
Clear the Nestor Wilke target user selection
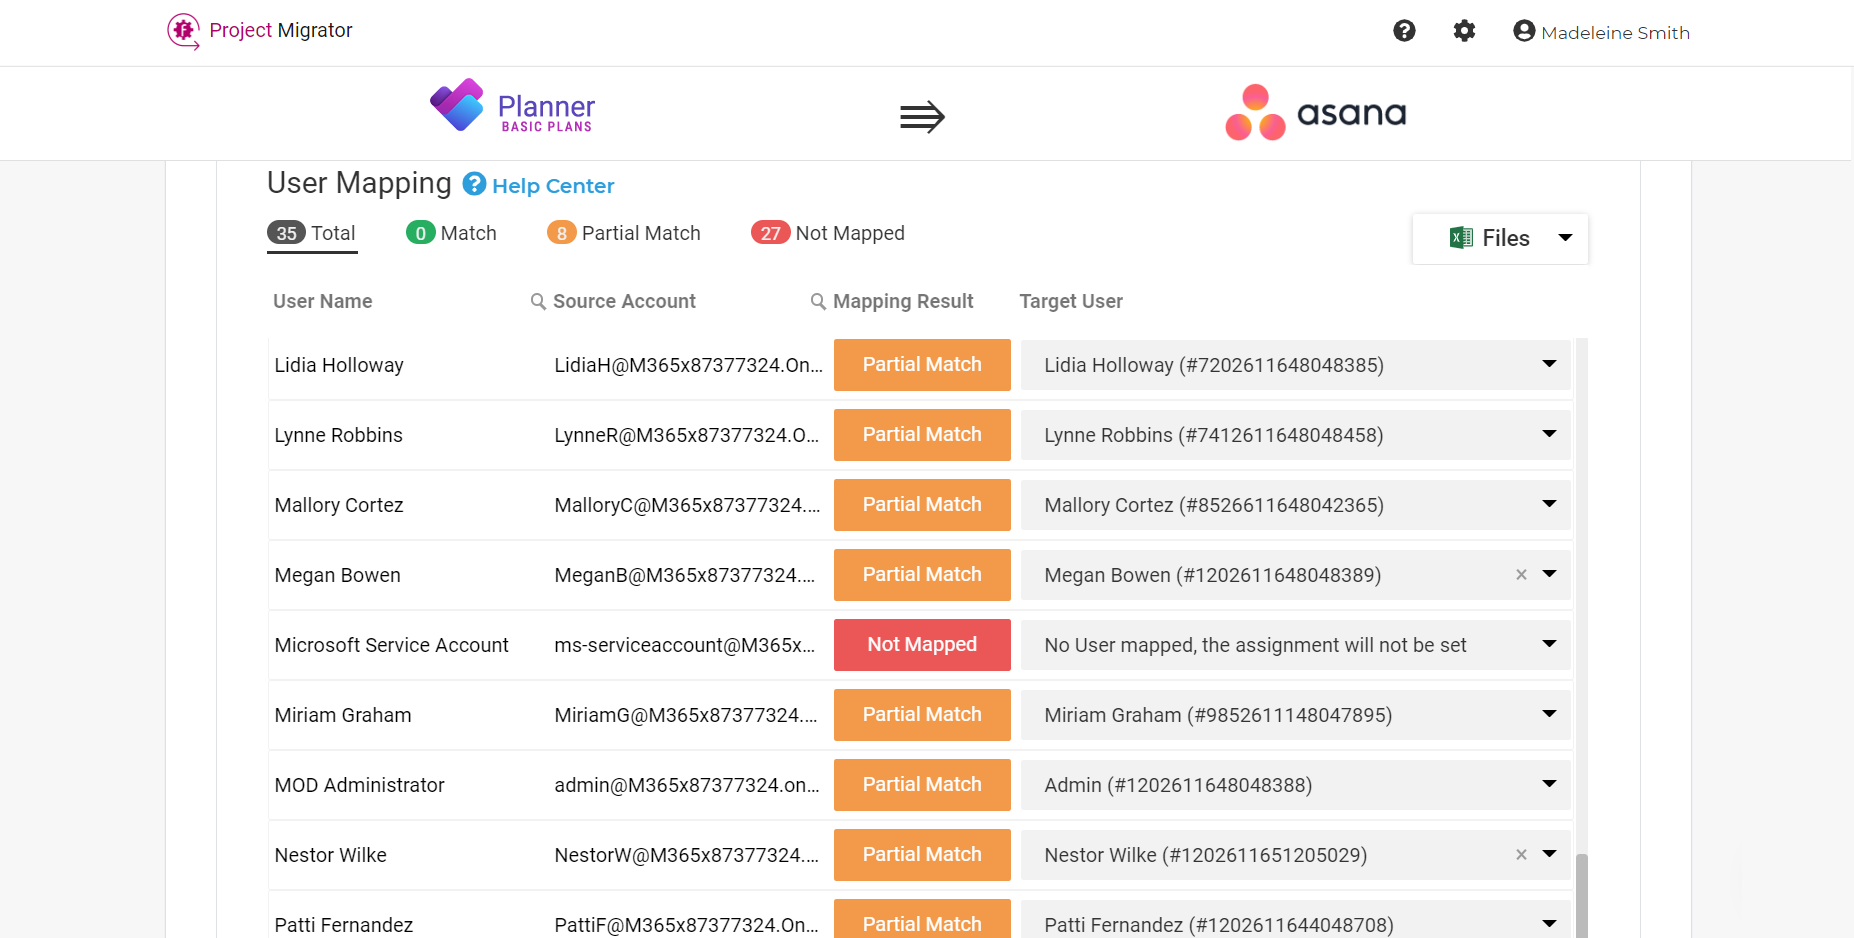[1521, 855]
